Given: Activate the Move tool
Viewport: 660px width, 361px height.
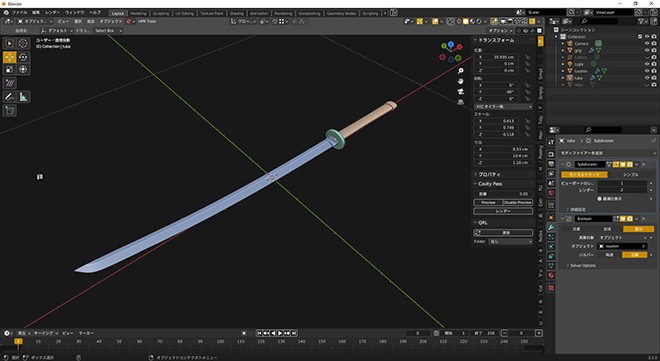Looking at the screenshot, I should click(x=9, y=57).
